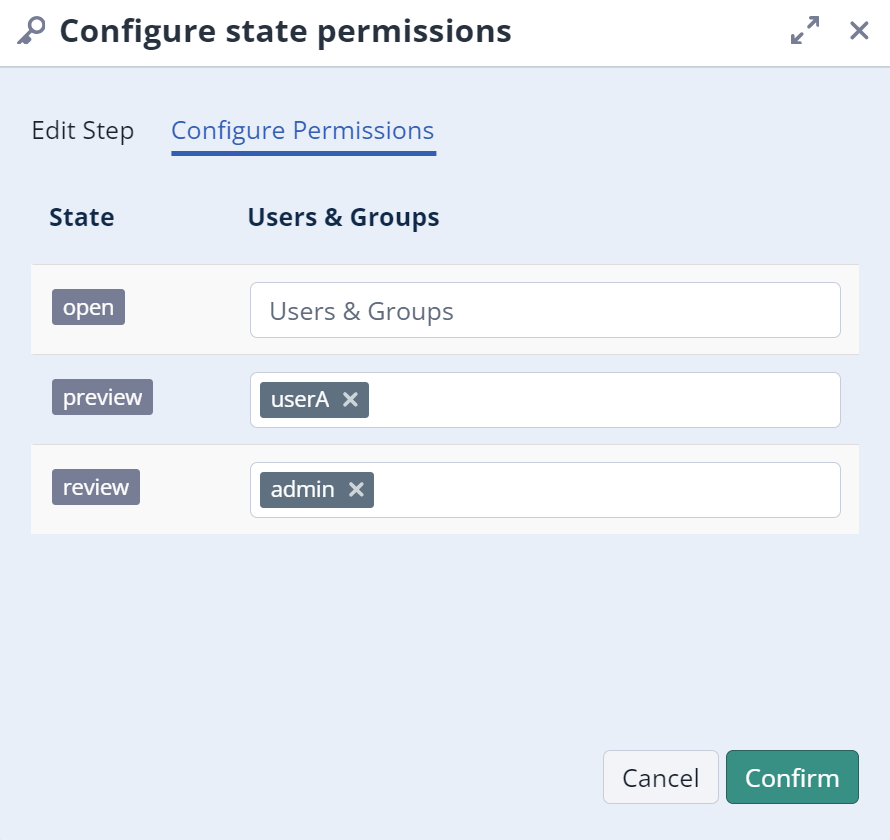Screen dimensions: 890x840
Task: Click the key icon in dialog title
Action: (31, 32)
